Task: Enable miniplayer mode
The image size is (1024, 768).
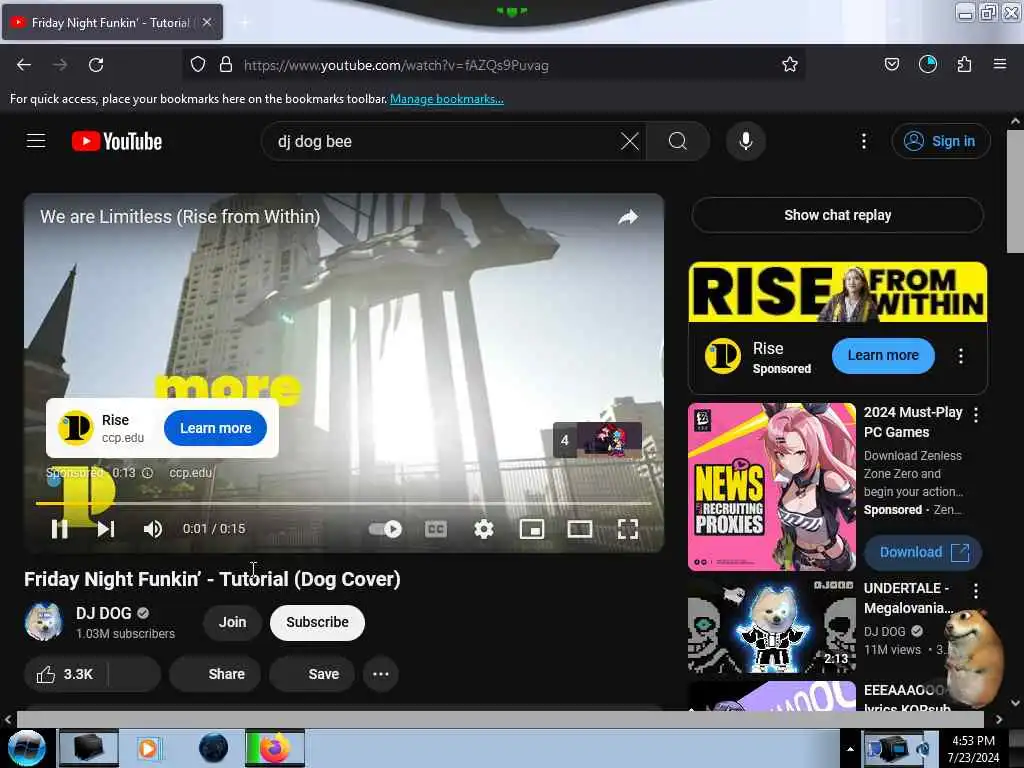Action: coord(532,529)
